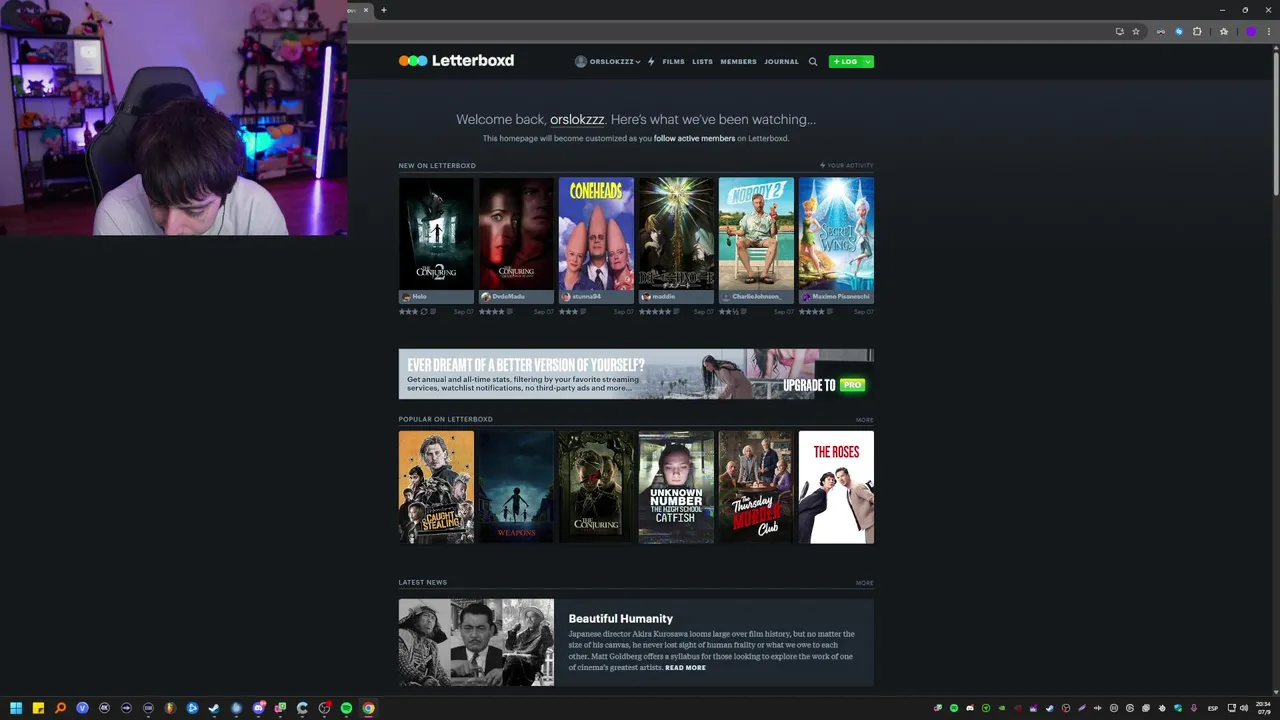Click the volume speaker tray icon
This screenshot has width=1280, height=720.
click(x=1244, y=708)
